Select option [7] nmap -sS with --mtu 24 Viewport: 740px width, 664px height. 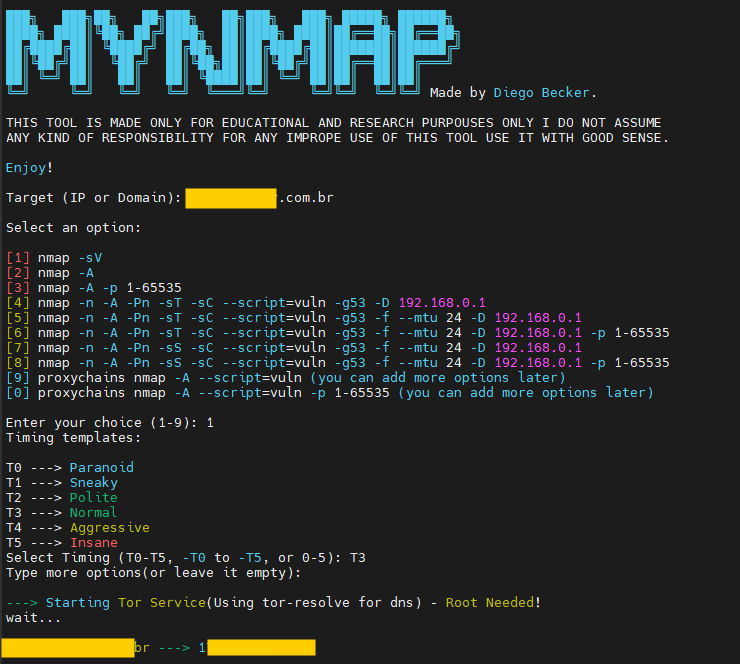[x=294, y=348]
